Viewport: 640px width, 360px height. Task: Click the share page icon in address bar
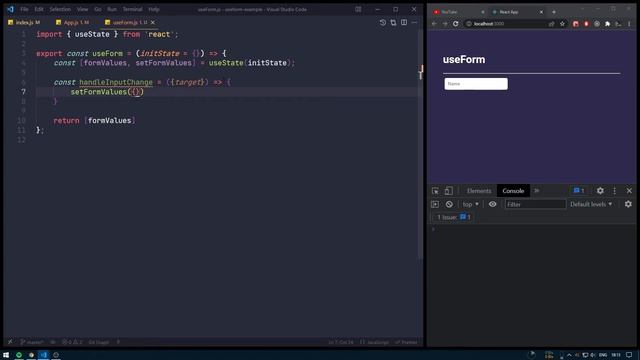pos(551,24)
